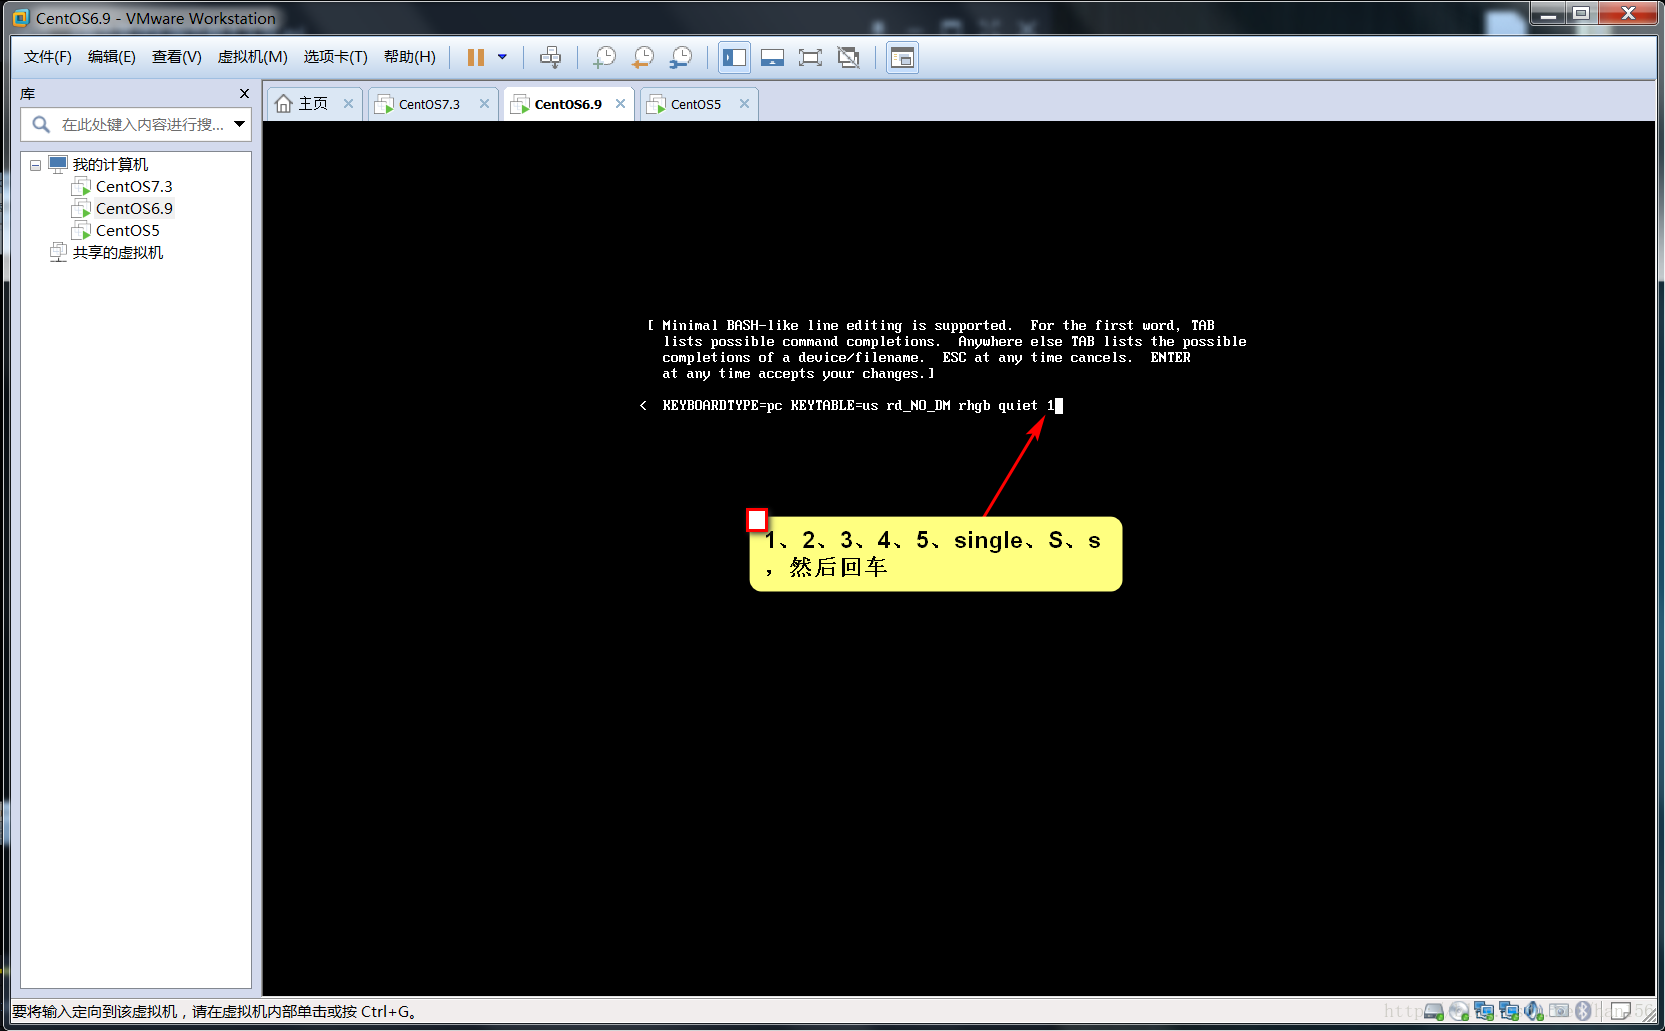Open the snapshot manager

pos(680,58)
